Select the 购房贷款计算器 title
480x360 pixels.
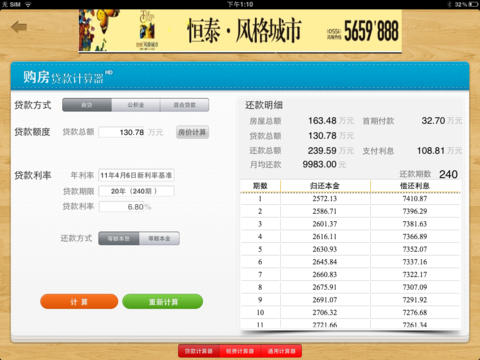pyautogui.click(x=68, y=77)
